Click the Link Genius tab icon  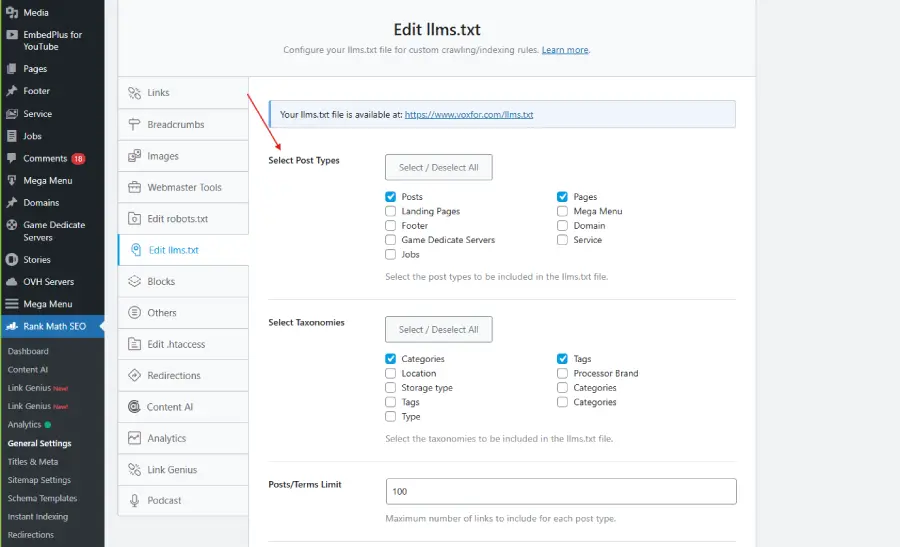point(134,470)
